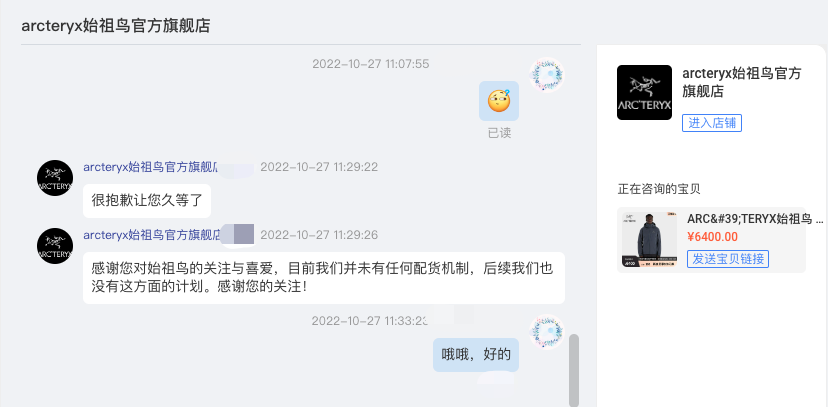Click the sweating emoji message
This screenshot has width=828, height=407.
[x=499, y=101]
